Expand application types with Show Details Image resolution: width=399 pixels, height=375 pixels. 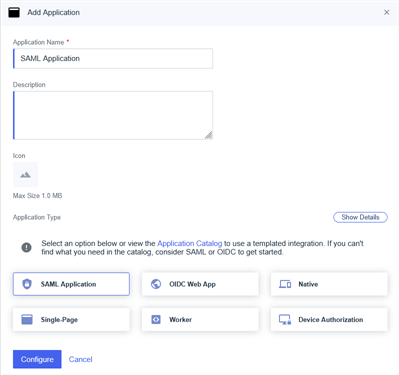[360, 217]
